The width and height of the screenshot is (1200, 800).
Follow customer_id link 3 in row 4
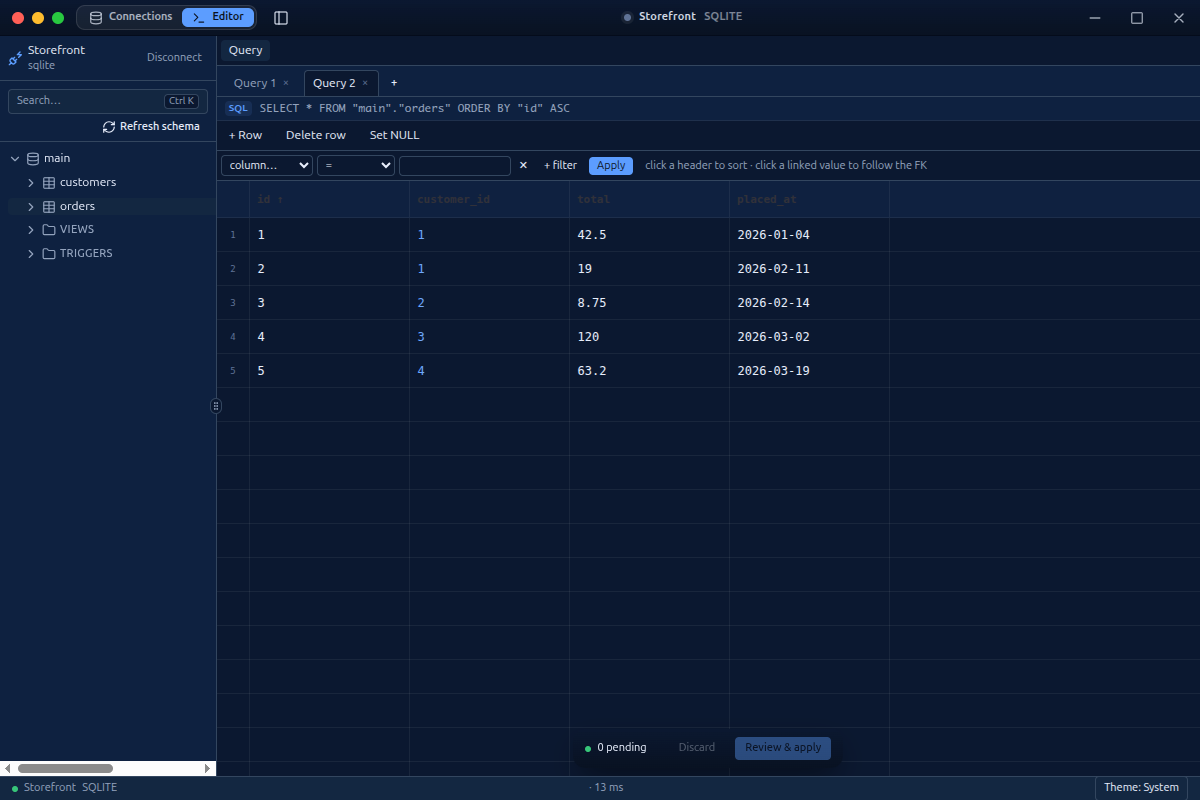421,337
